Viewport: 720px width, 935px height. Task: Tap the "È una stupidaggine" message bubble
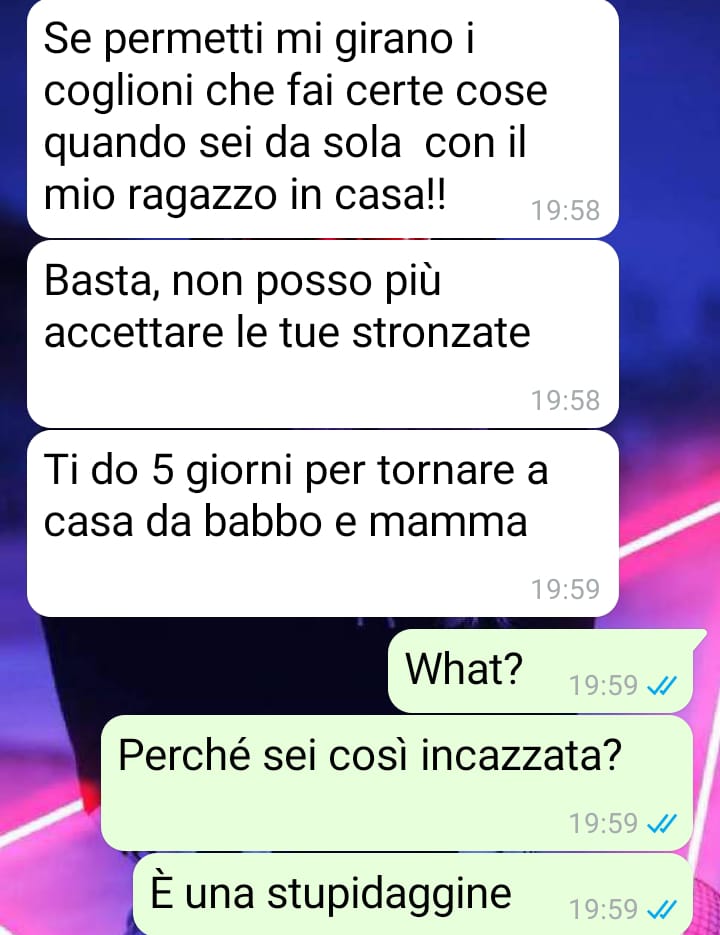412,894
